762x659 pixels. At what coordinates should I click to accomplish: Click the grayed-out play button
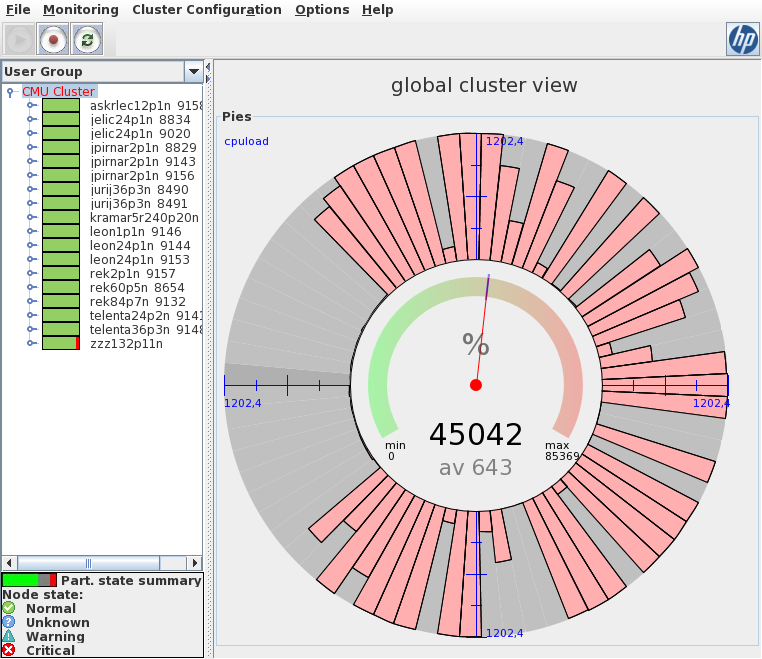point(19,40)
